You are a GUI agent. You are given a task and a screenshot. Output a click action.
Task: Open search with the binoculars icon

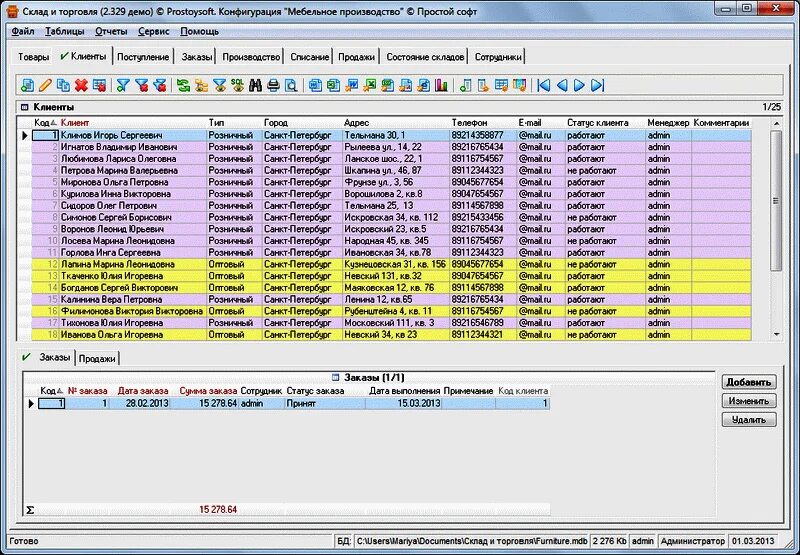[255, 85]
